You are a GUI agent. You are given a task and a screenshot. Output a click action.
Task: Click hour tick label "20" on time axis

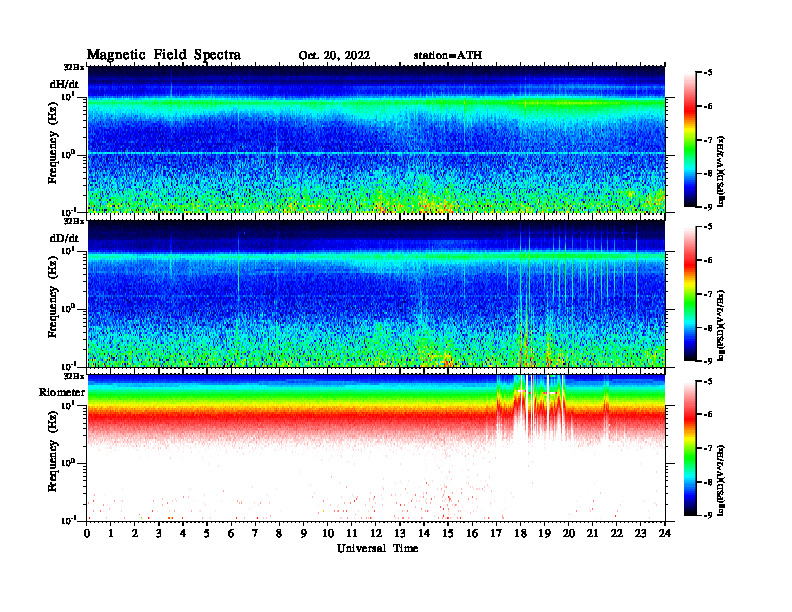[568, 534]
